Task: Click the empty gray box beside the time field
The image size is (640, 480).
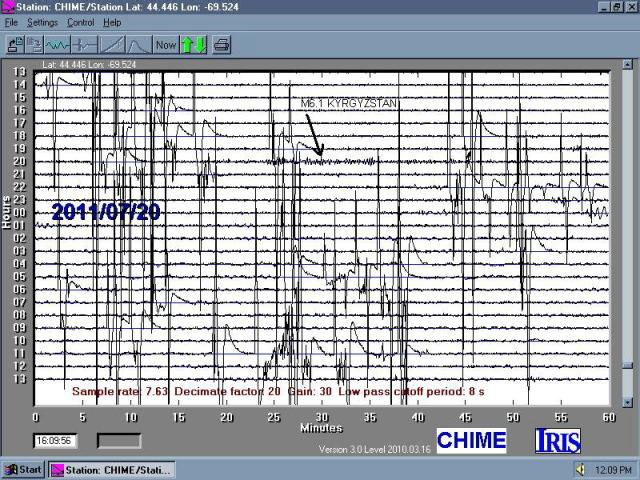Action: point(118,440)
